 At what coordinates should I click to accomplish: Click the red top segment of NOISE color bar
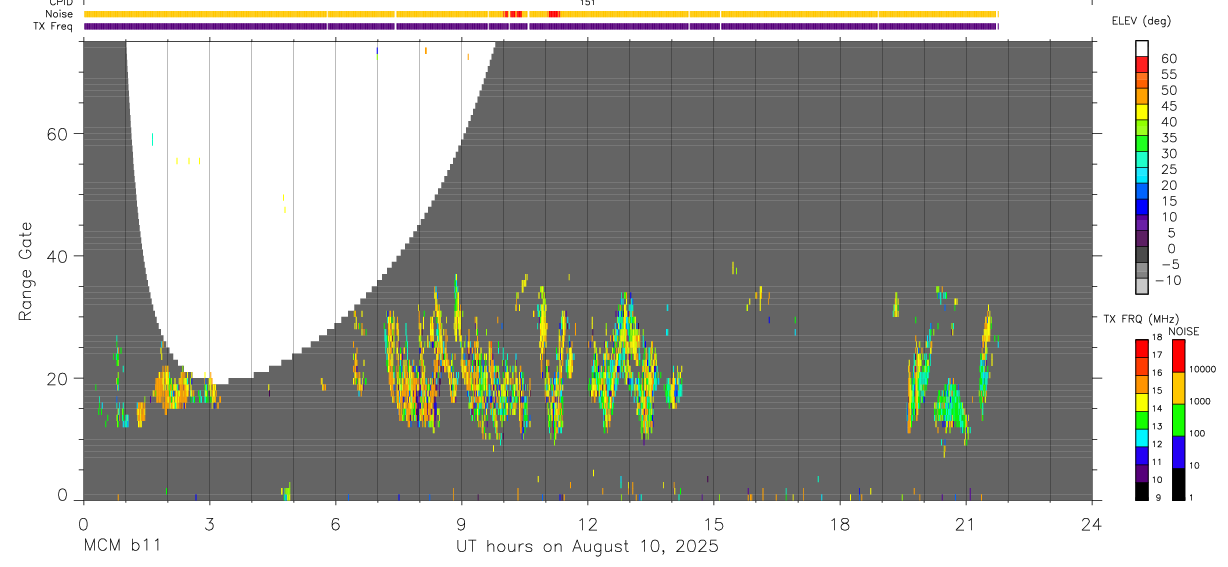1177,356
